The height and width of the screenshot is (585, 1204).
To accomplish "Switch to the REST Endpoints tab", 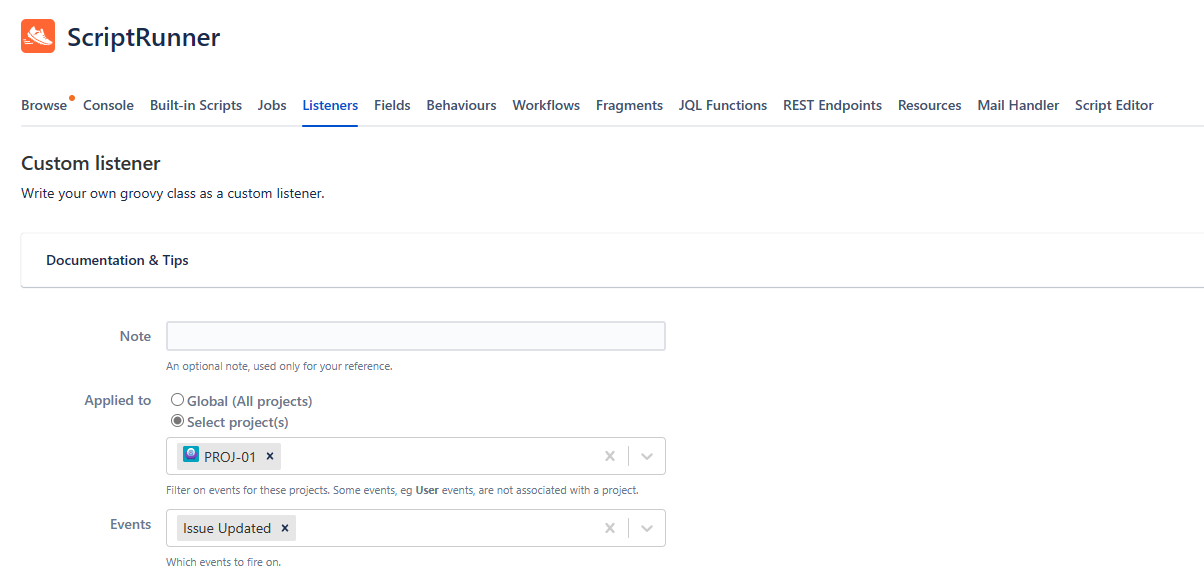I will click(x=832, y=105).
